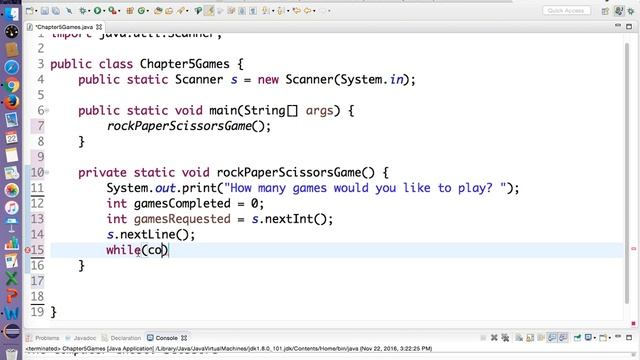The width and height of the screenshot is (640, 360).
Task: Click the gamesRequested variable on line 13
Action: (182, 219)
